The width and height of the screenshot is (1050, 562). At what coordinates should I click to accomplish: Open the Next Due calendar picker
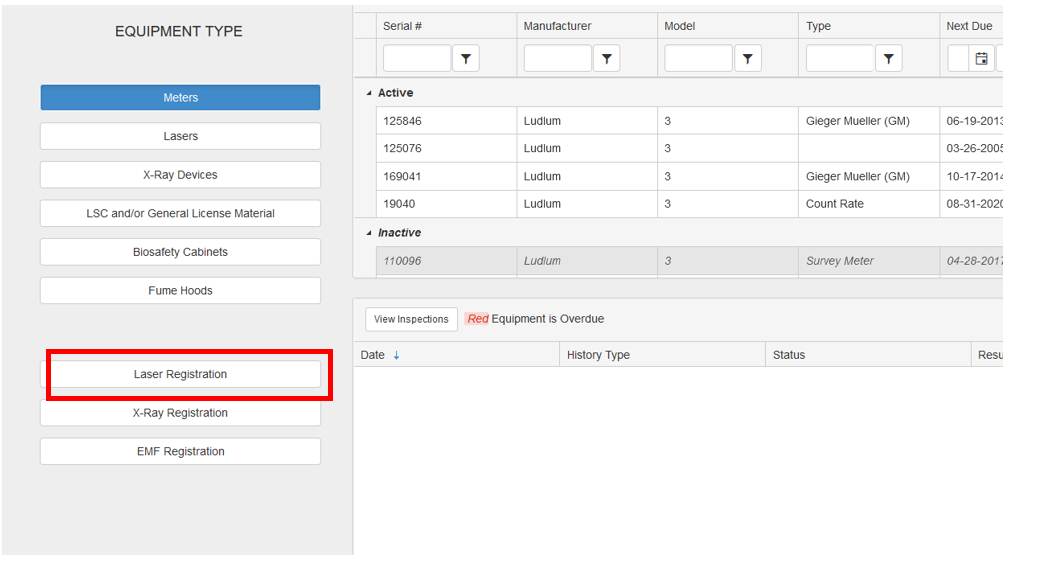coord(981,59)
